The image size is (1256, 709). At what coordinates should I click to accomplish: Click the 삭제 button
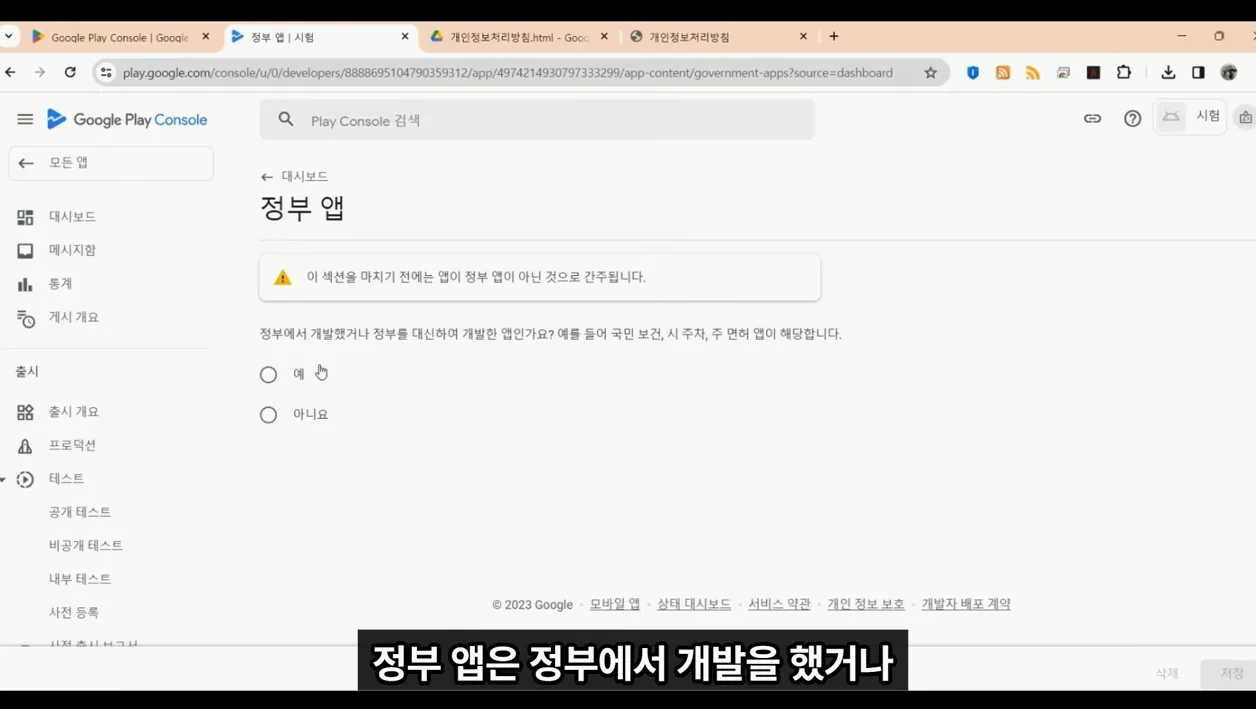click(x=1167, y=673)
